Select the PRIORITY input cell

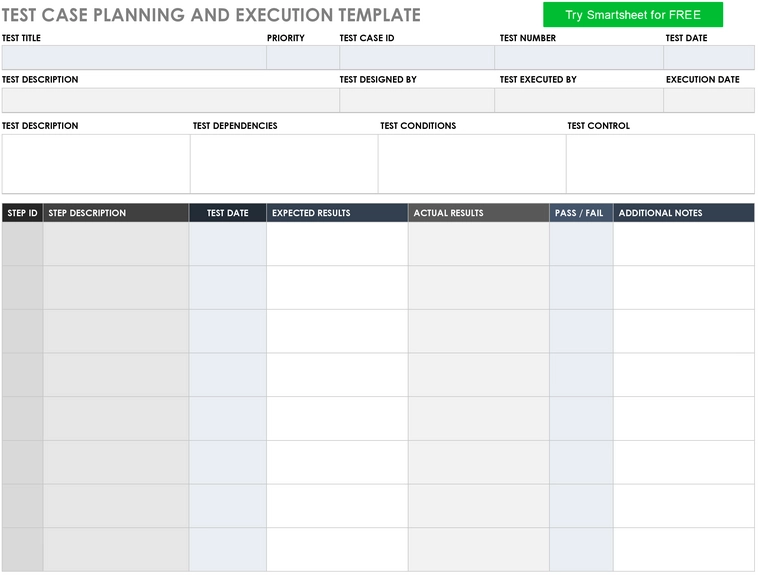coord(303,58)
